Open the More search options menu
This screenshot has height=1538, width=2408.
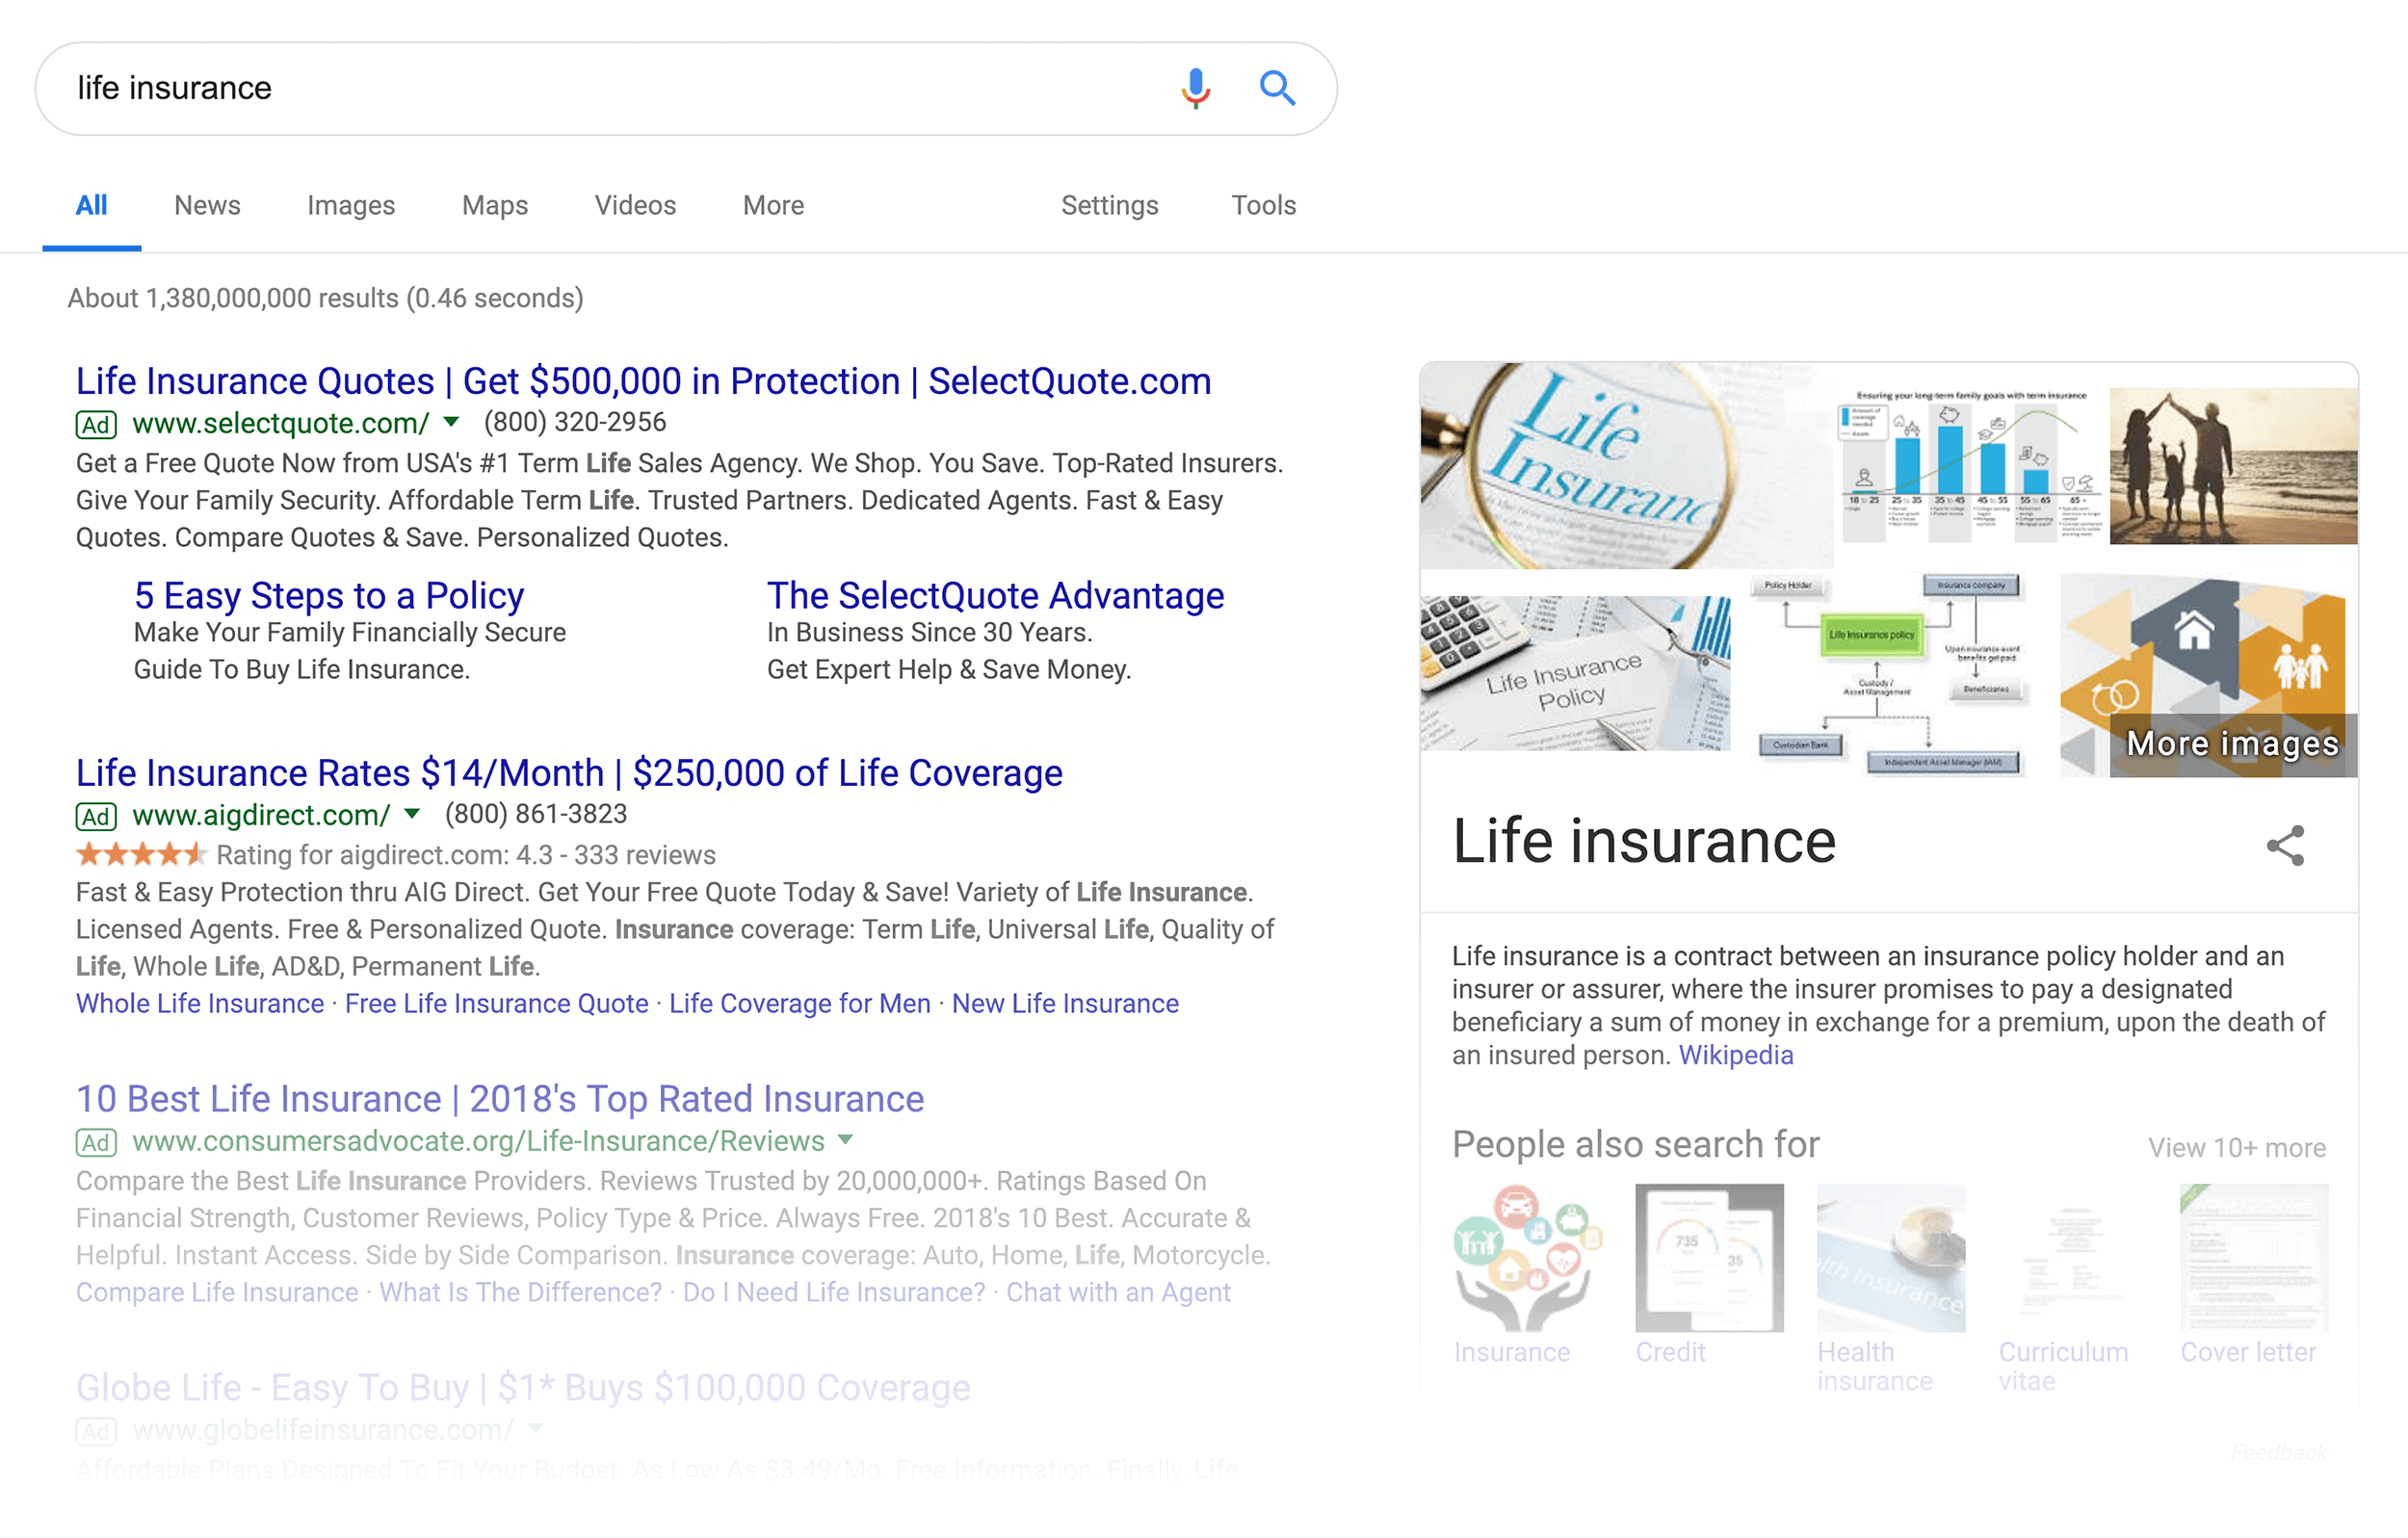click(x=773, y=205)
